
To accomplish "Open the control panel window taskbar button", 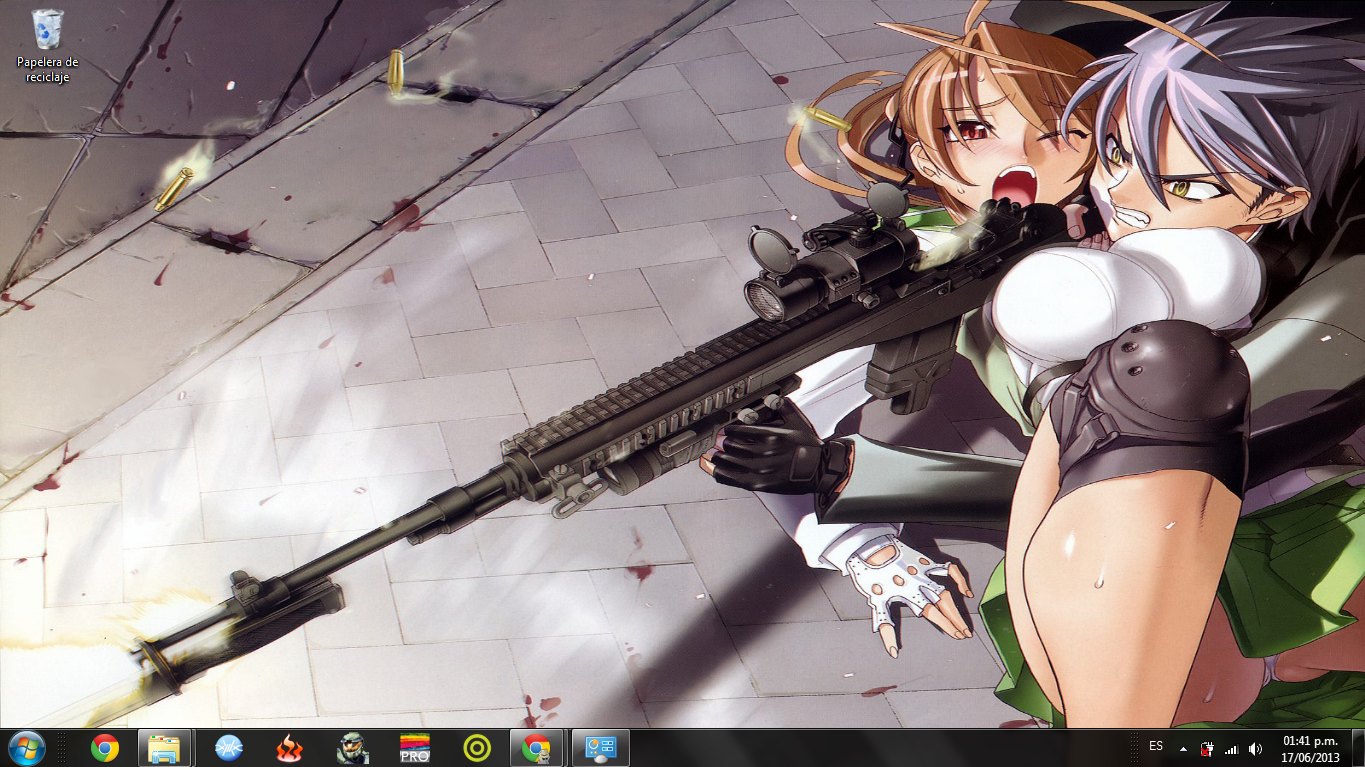I will pyautogui.click(x=601, y=748).
